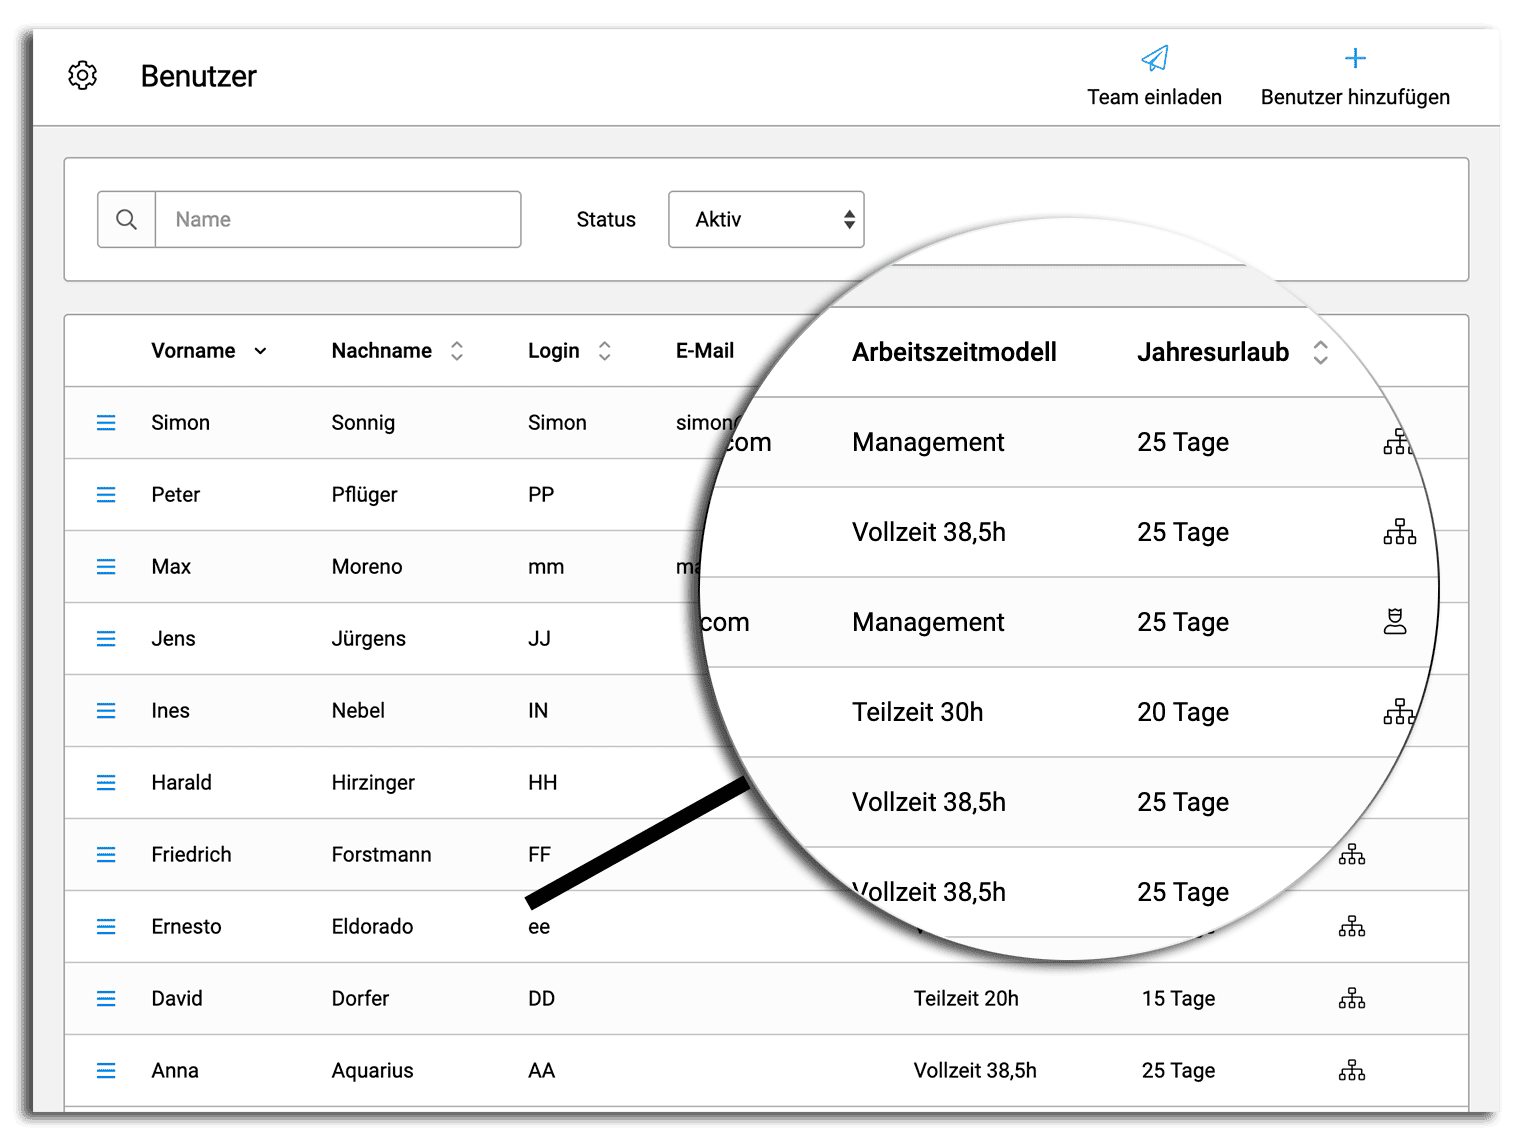Click the first name Harald
Viewport: 1528px width, 1143px height.
(x=181, y=783)
